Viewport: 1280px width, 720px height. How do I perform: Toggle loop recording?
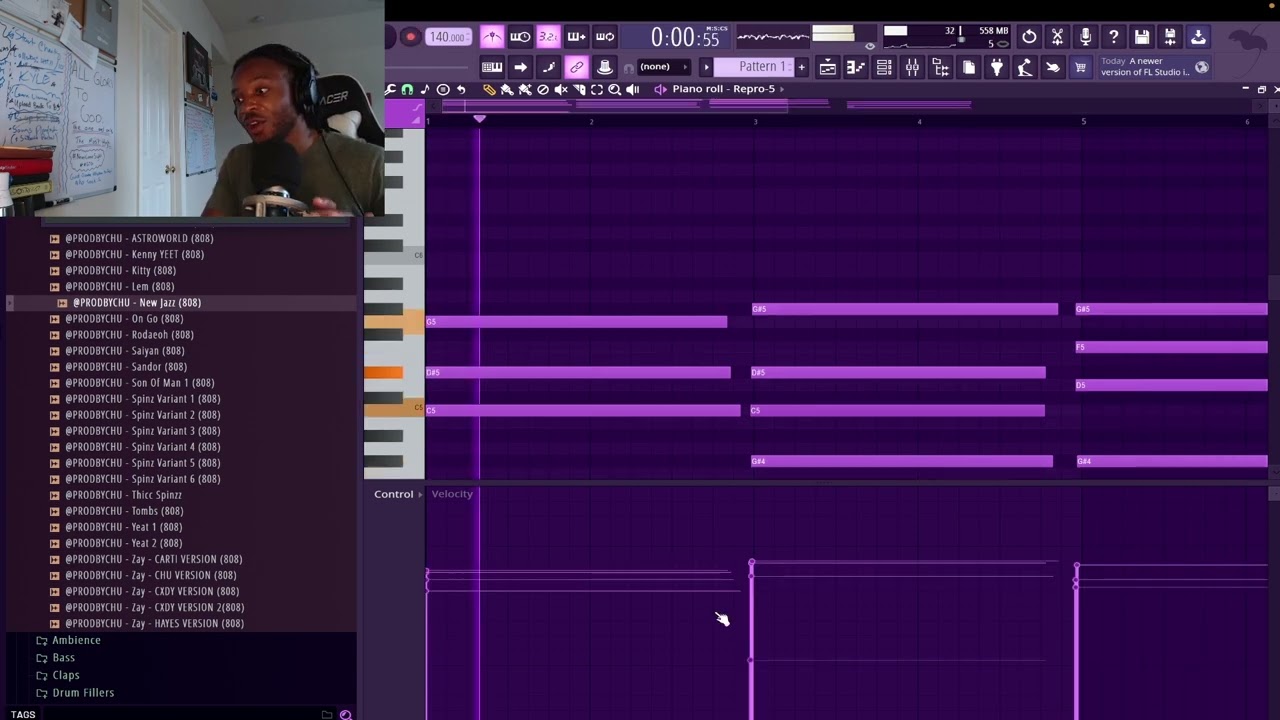(605, 37)
